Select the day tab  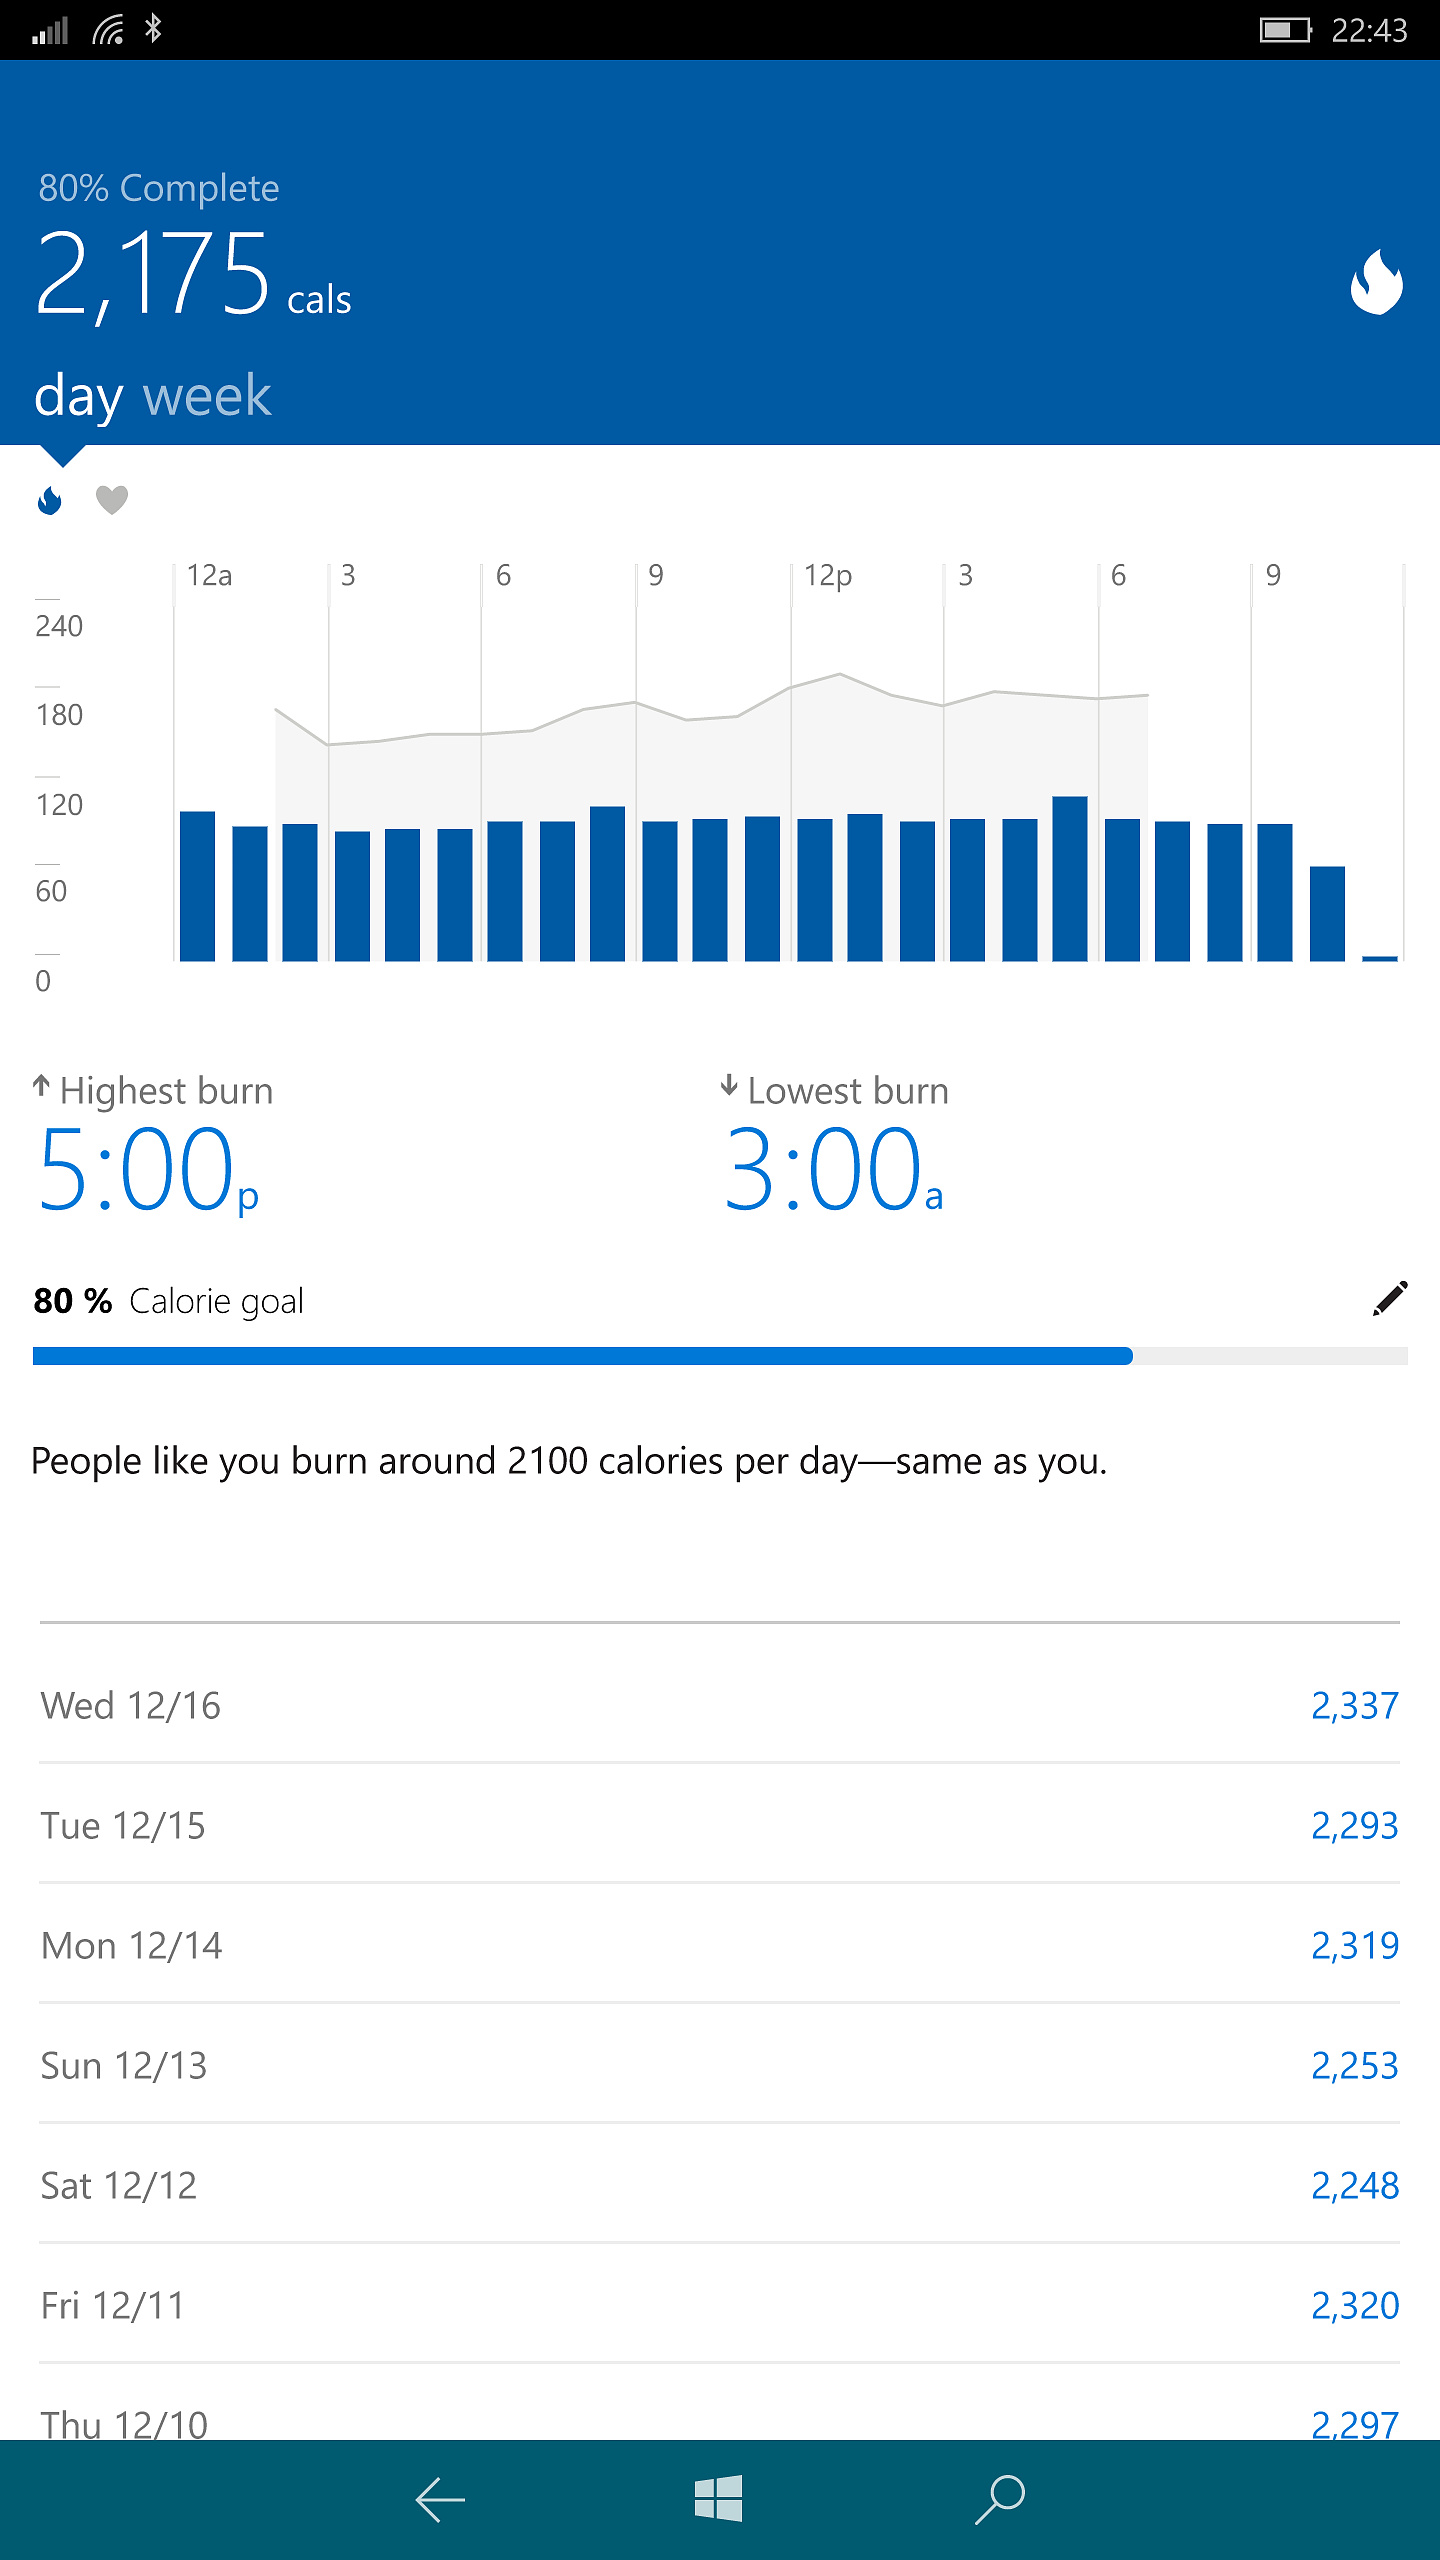[x=78, y=398]
